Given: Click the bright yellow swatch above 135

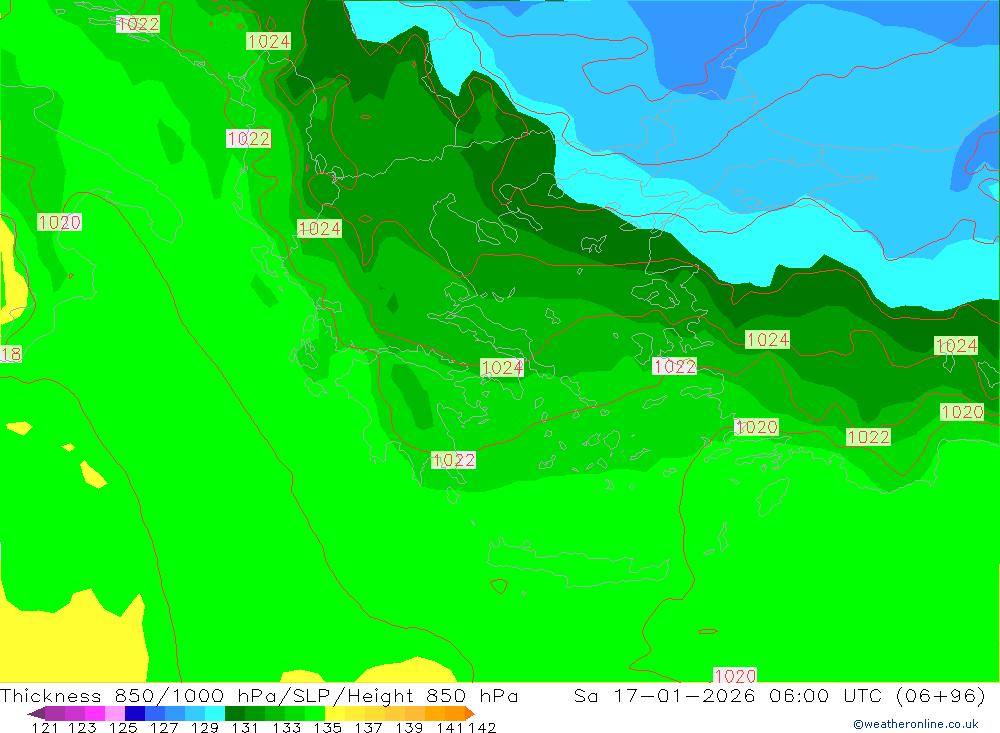Looking at the screenshot, I should pyautogui.click(x=335, y=713).
